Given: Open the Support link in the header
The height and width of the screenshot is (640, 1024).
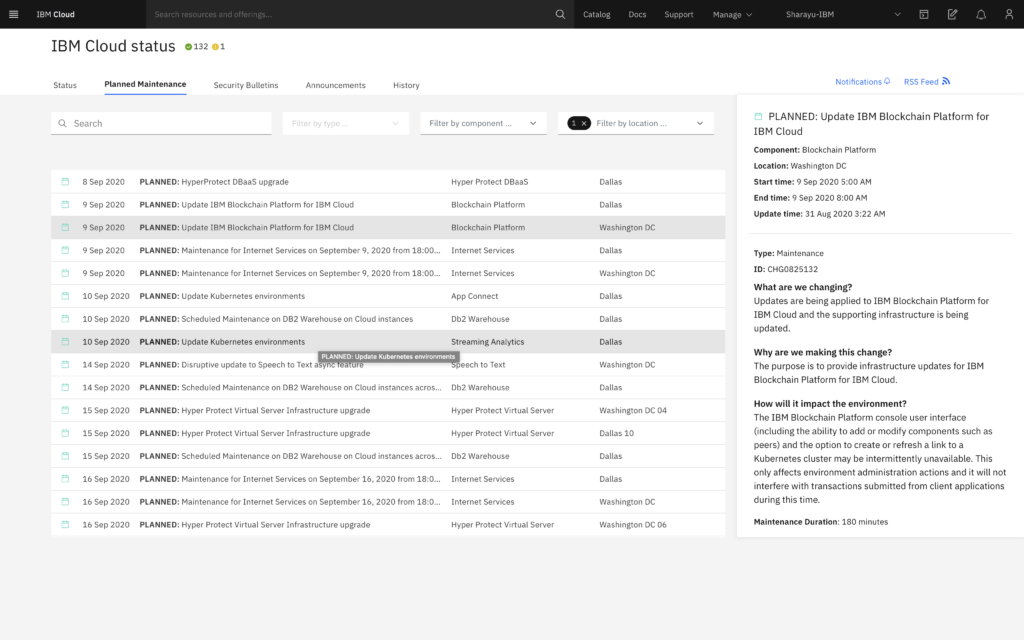Looking at the screenshot, I should click(679, 14).
